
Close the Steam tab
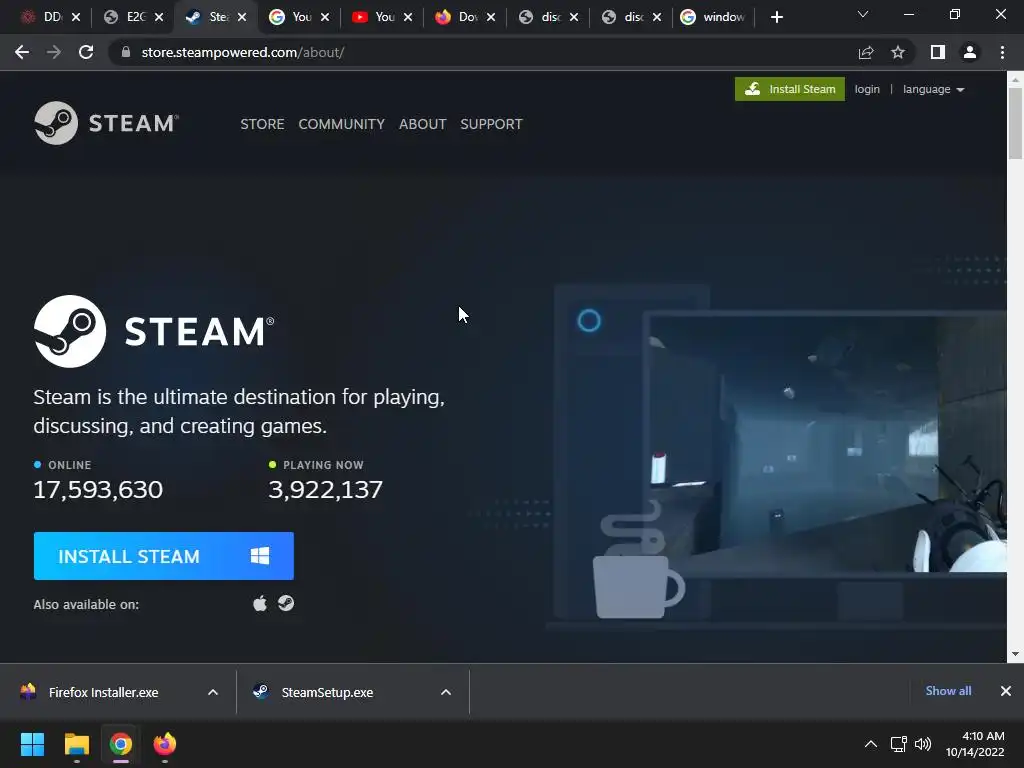click(x=242, y=17)
